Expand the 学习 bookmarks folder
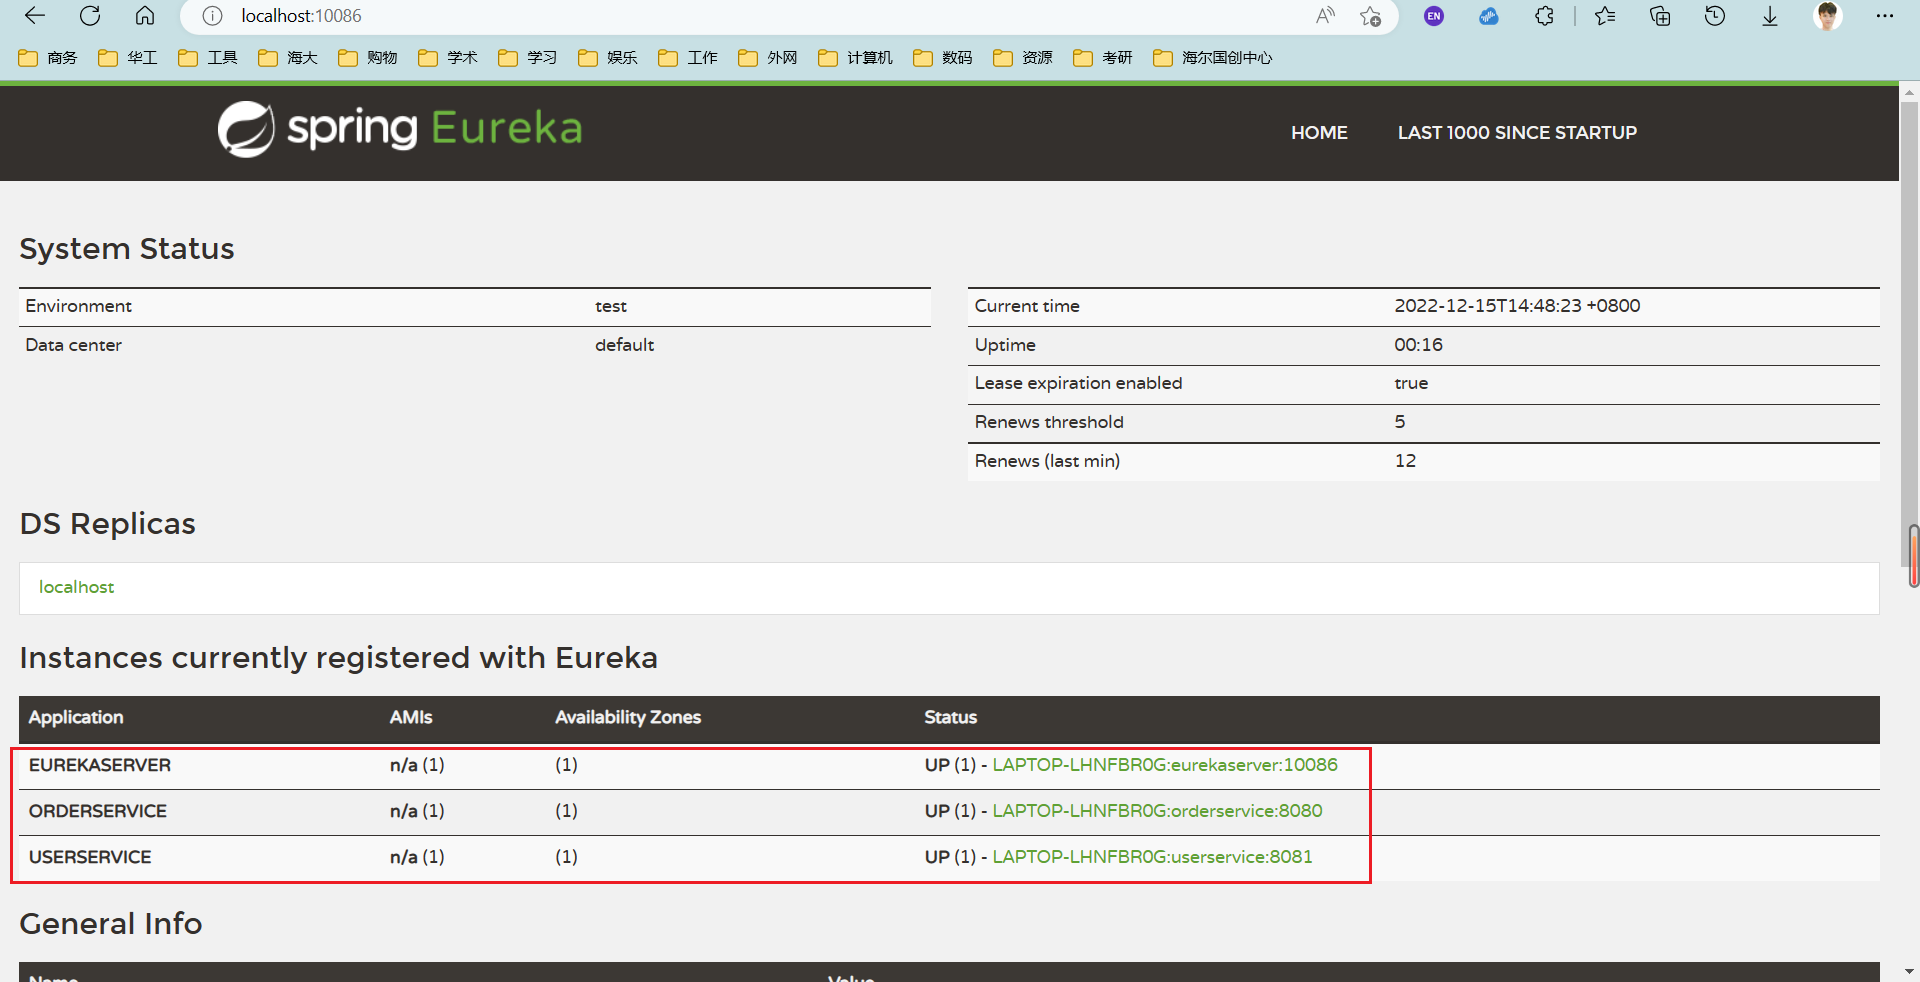Screen dimensions: 1920x982 527,58
